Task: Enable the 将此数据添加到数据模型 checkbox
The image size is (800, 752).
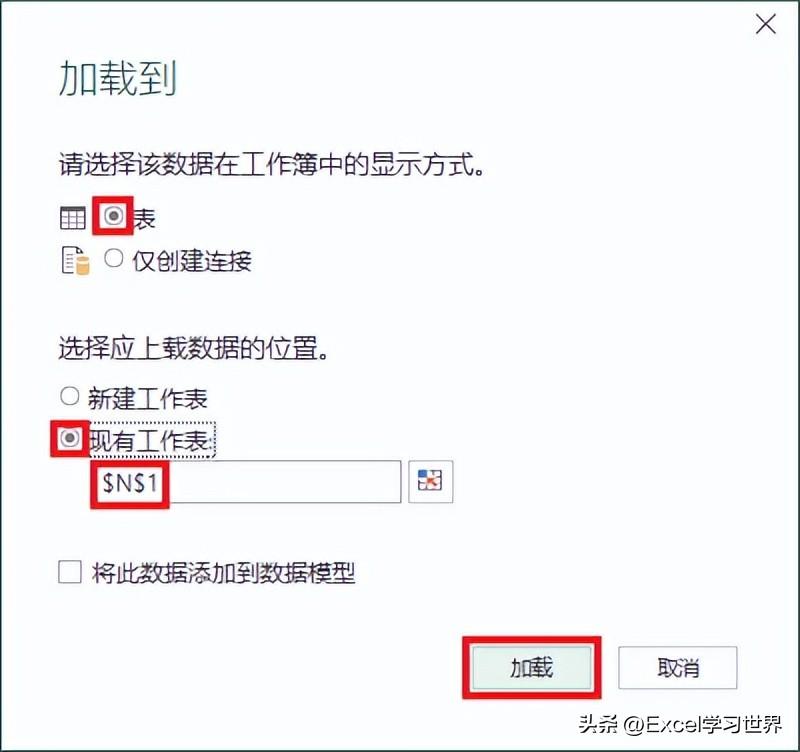Action: coord(70,571)
